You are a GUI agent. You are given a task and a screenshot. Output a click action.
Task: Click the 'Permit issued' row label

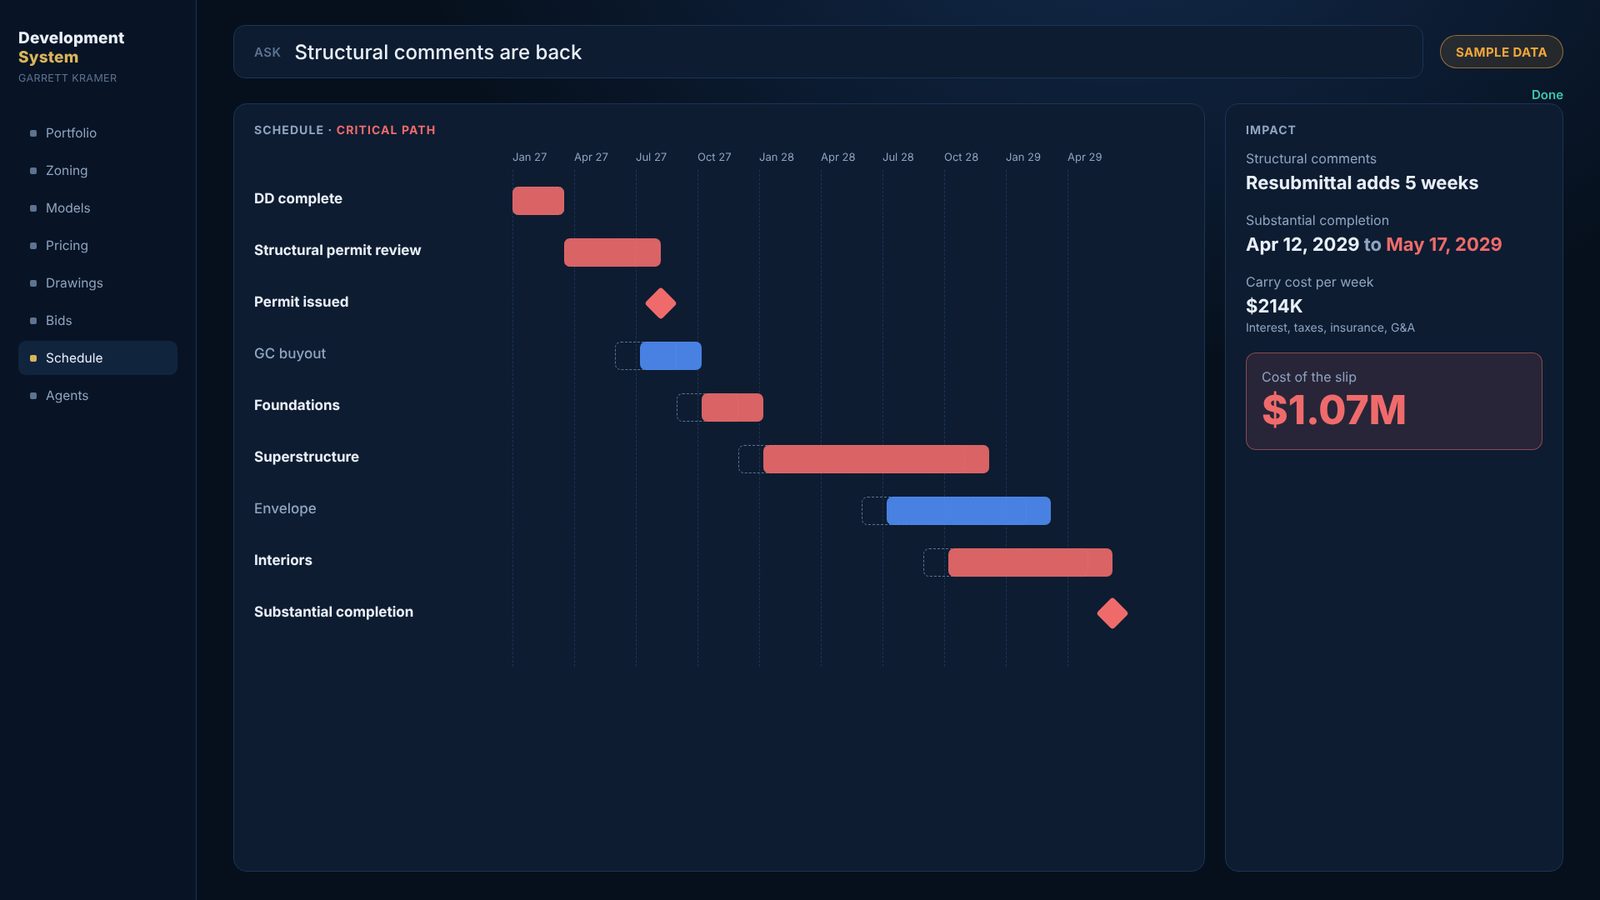[x=301, y=302]
